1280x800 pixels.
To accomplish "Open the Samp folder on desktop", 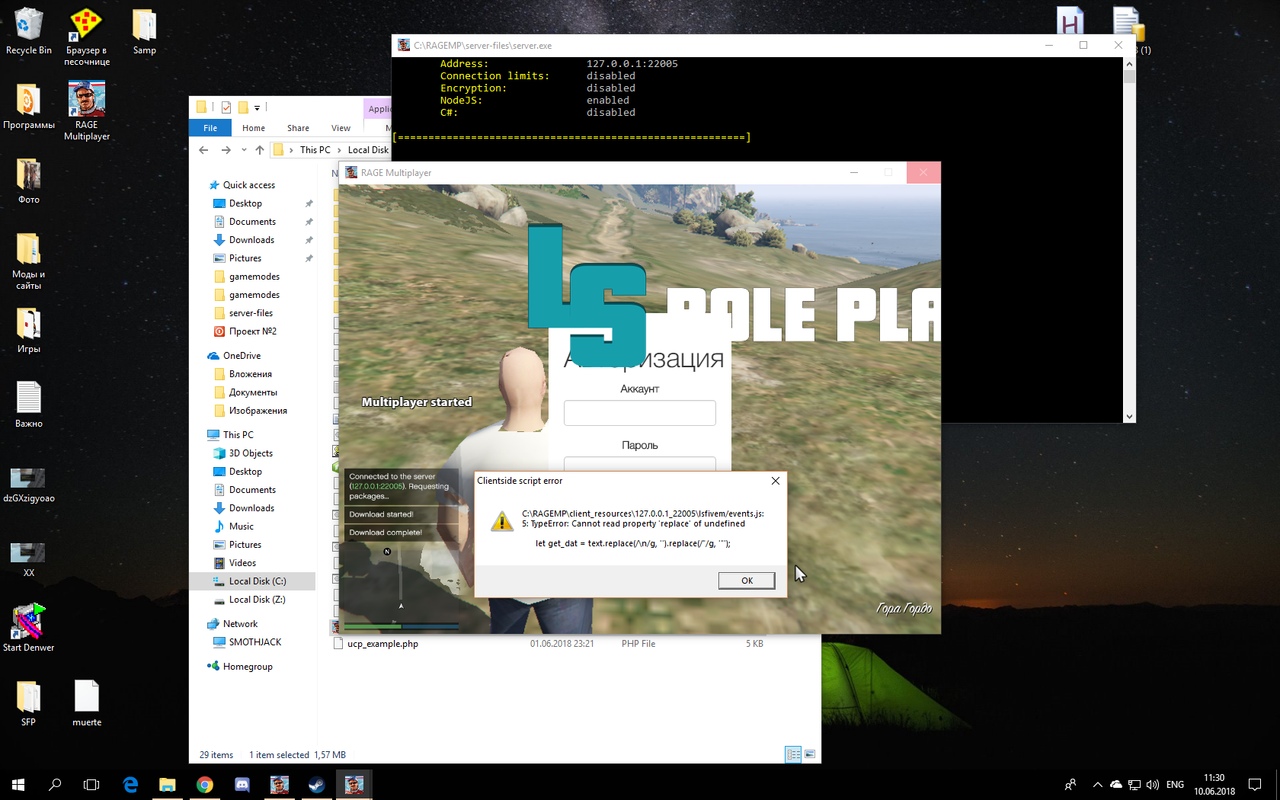I will pos(144,31).
